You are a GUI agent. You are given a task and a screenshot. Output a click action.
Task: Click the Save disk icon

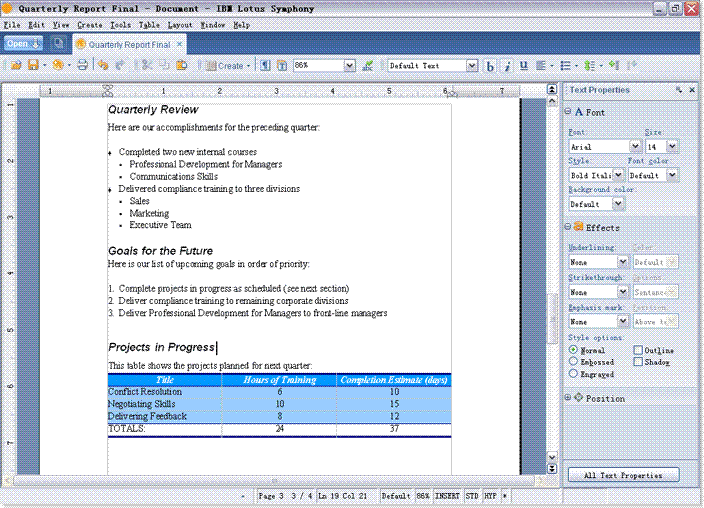coord(33,65)
